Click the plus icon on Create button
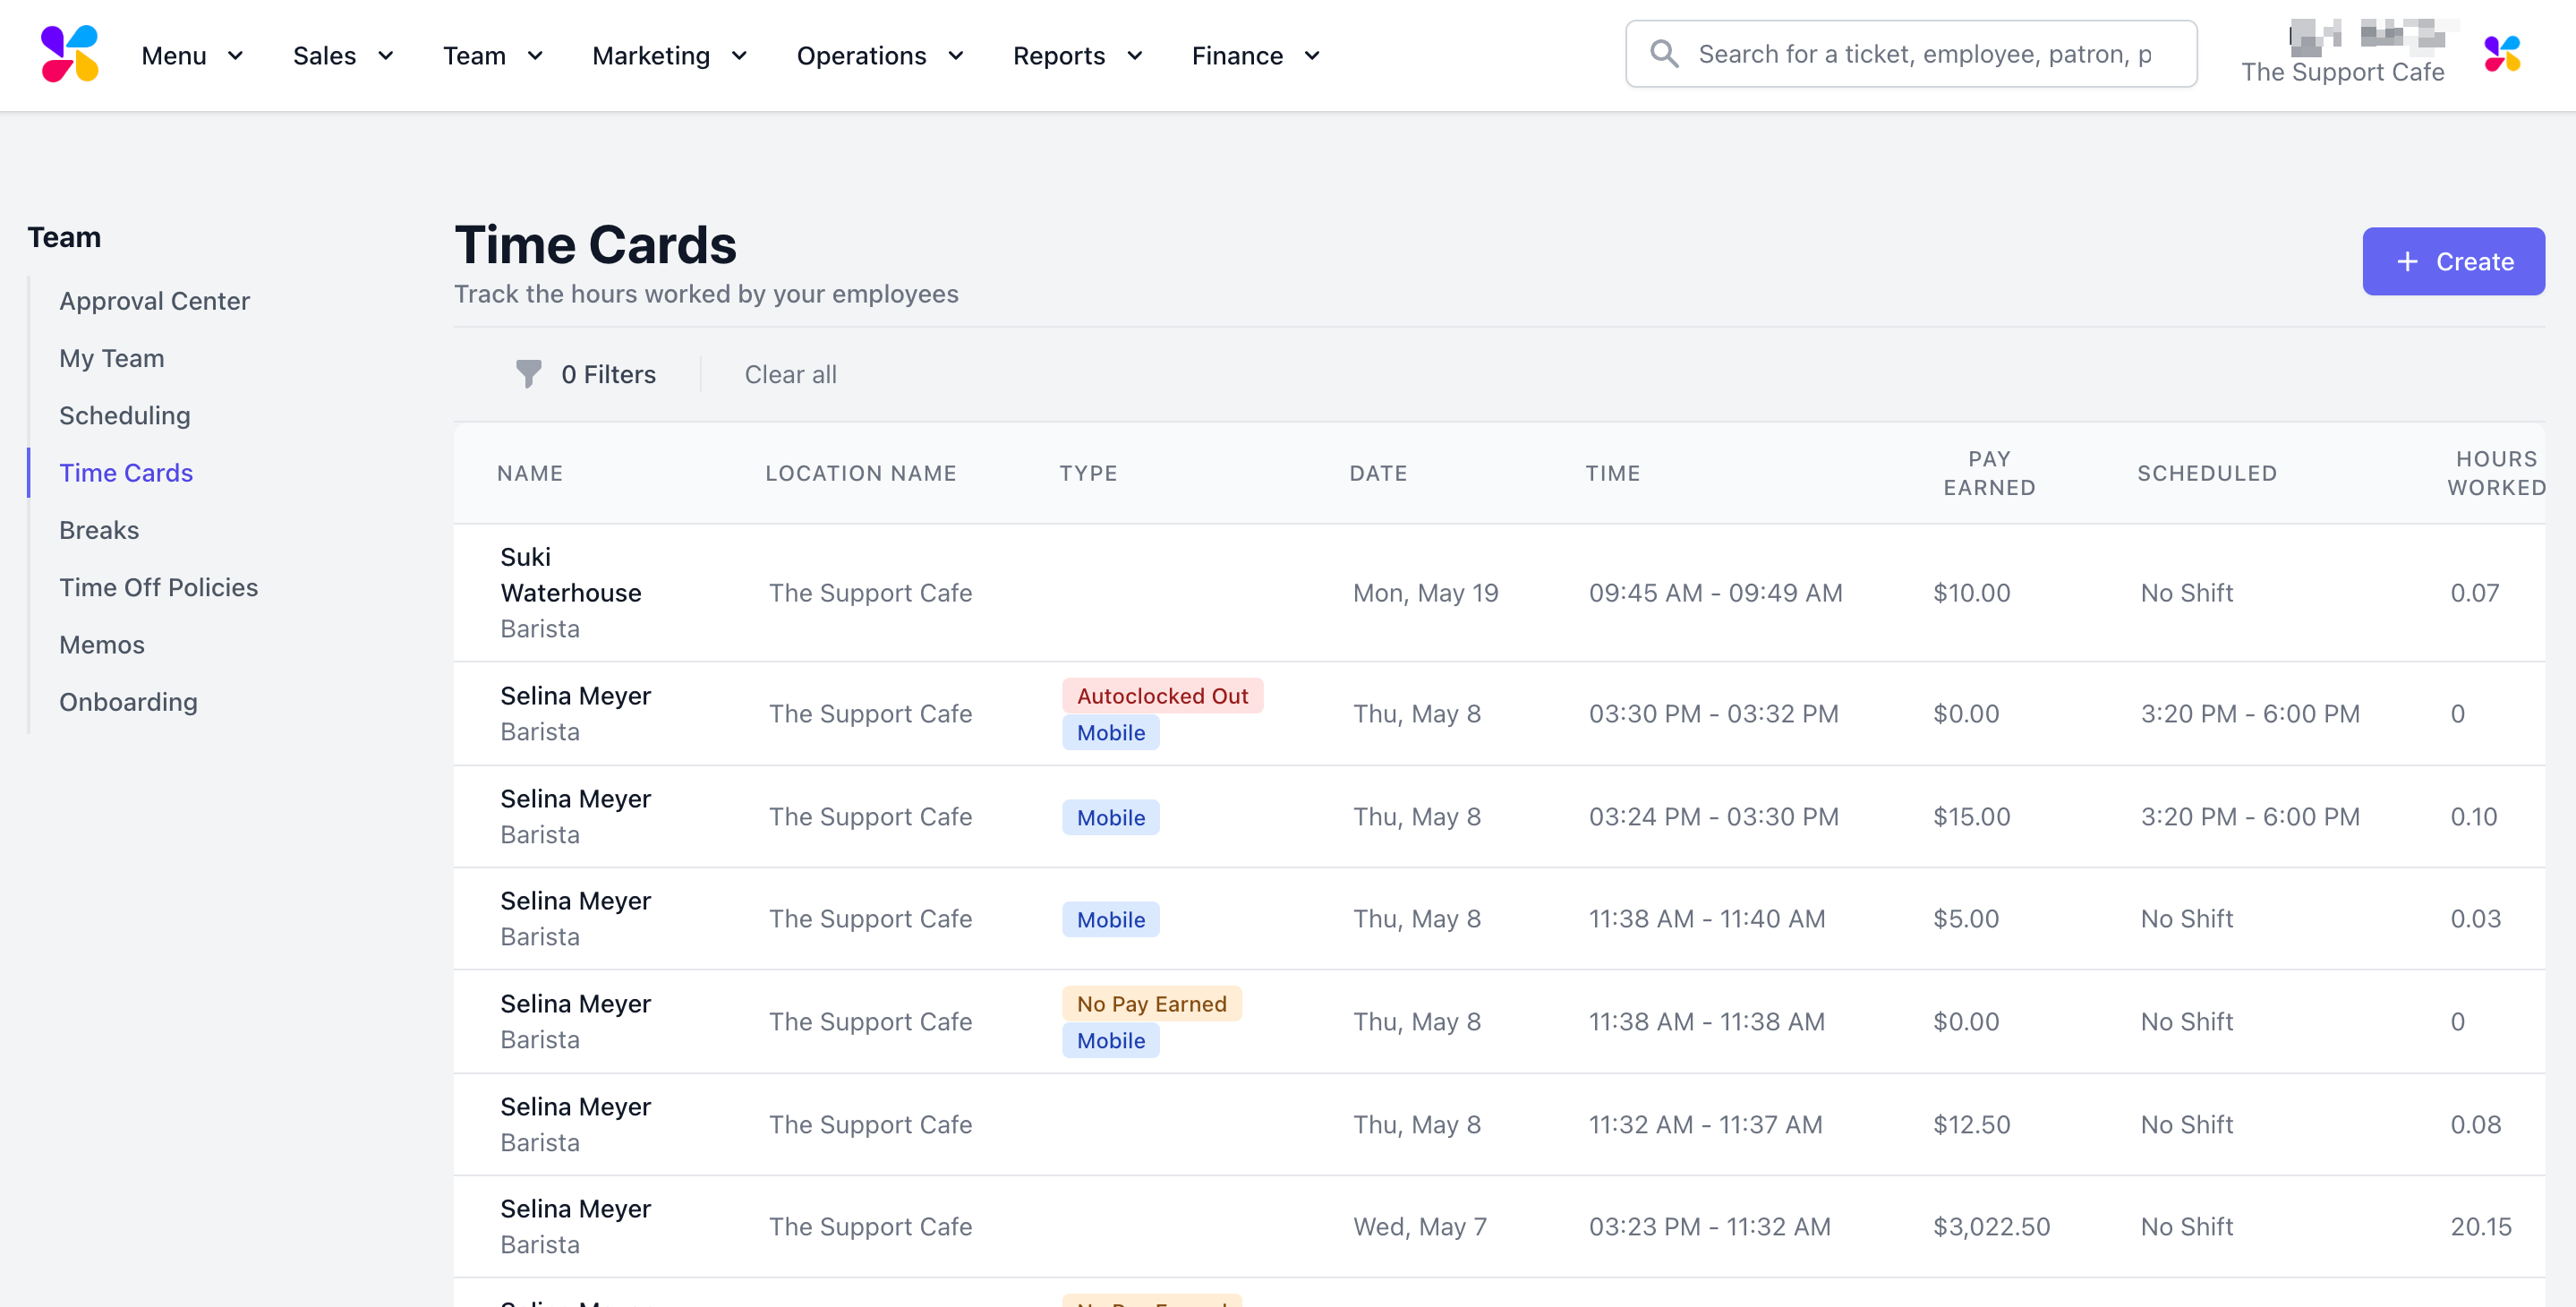Screen dimensions: 2576x1307 click(2408, 262)
